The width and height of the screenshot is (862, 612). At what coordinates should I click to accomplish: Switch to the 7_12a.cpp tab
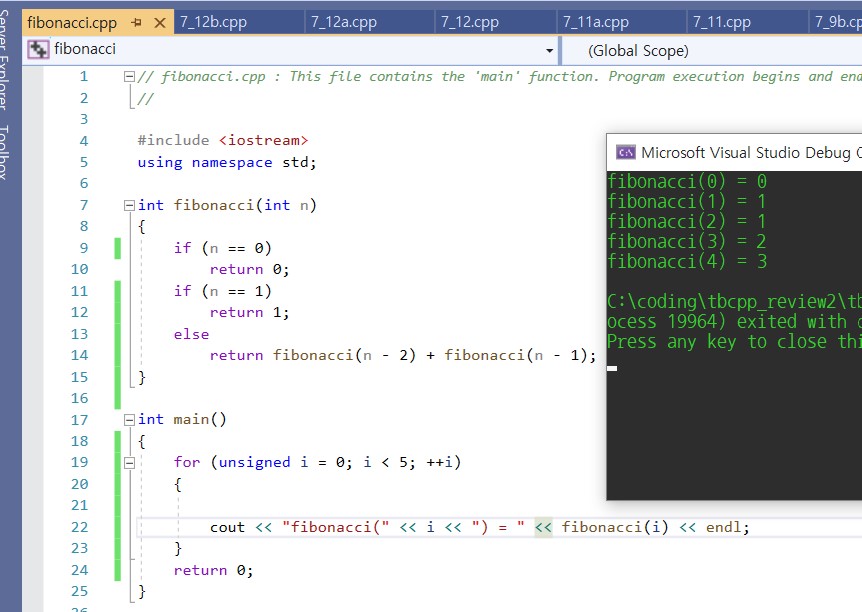click(x=343, y=22)
